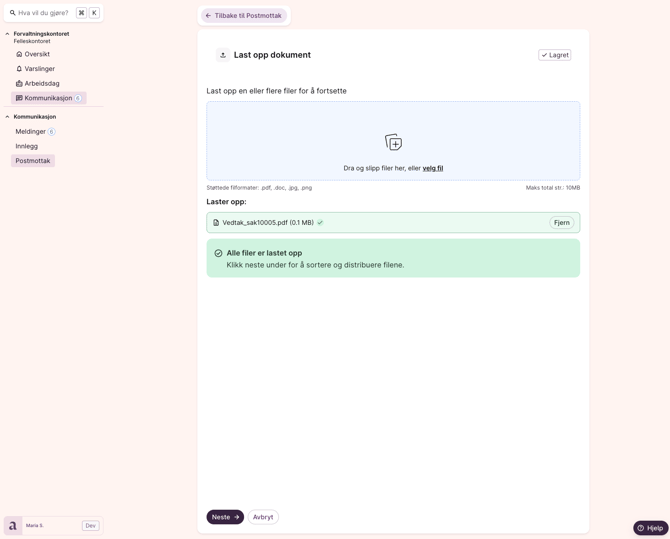Go to Meldinger in the sidebar
The image size is (670, 539).
[x=30, y=132]
